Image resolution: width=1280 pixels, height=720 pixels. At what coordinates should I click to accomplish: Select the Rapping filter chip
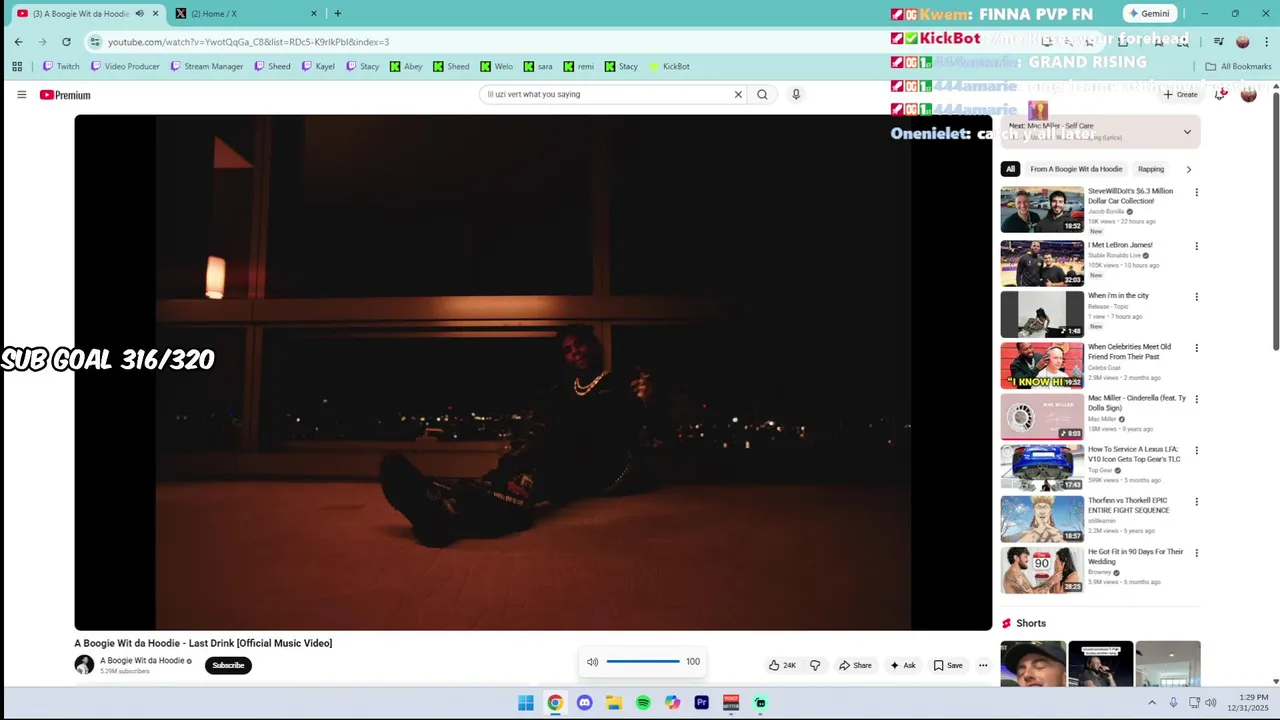1151,169
